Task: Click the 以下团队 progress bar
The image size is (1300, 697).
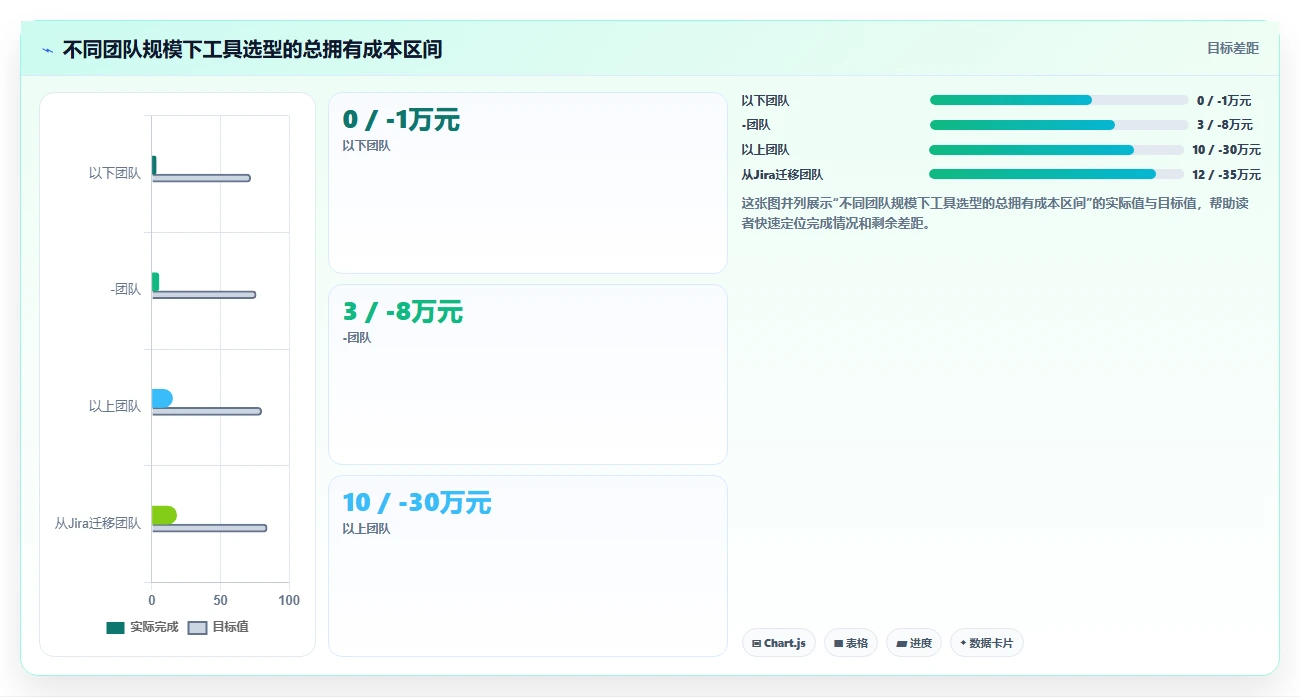Action: point(1059,100)
